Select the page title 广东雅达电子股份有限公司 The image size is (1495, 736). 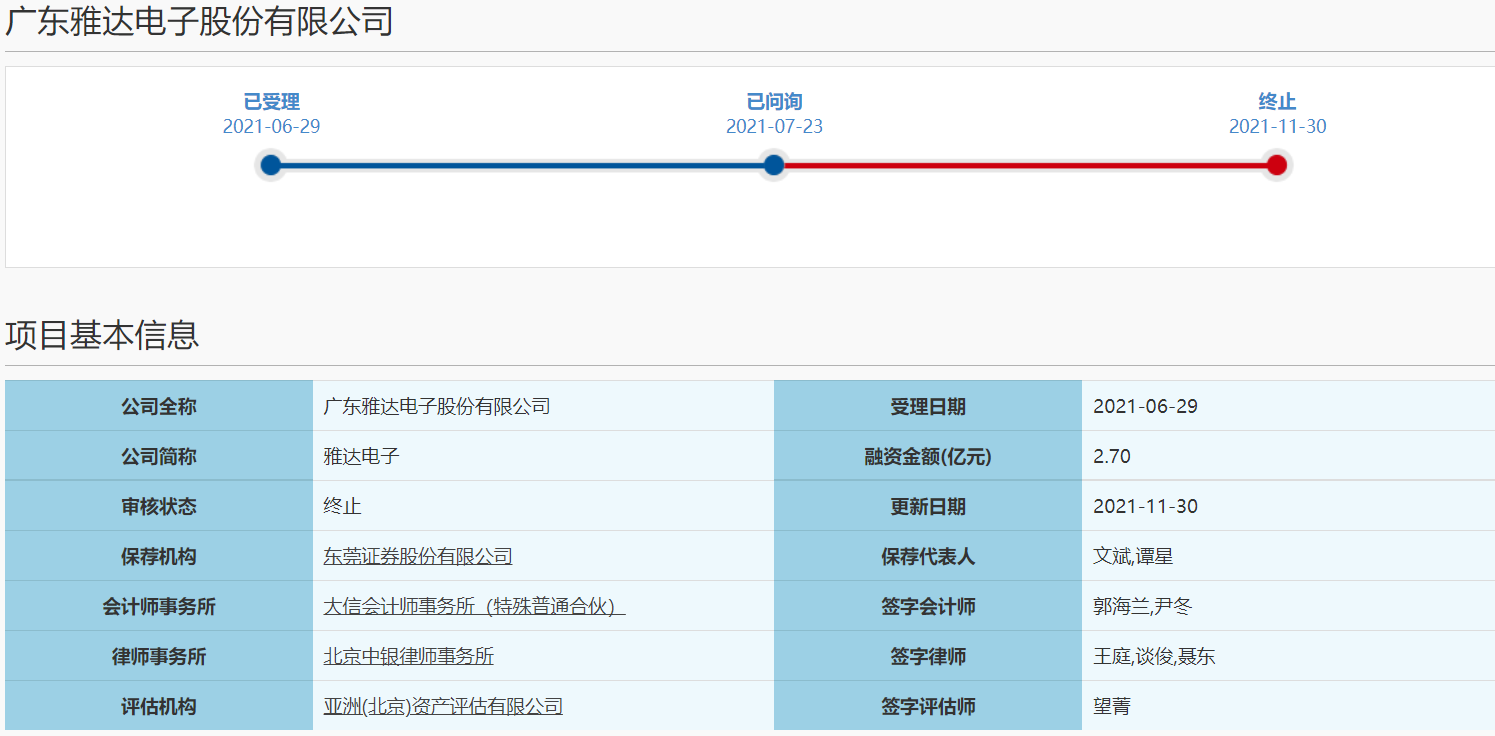[x=199, y=20]
